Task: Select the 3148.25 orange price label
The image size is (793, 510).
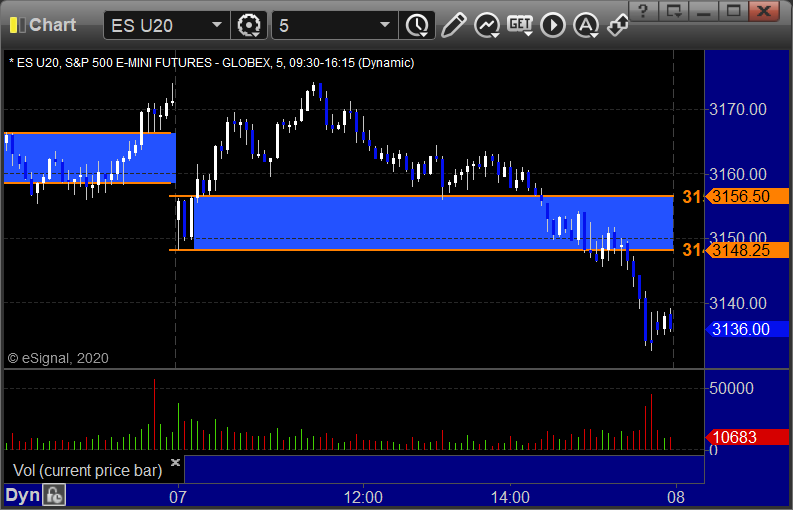Action: click(x=747, y=250)
